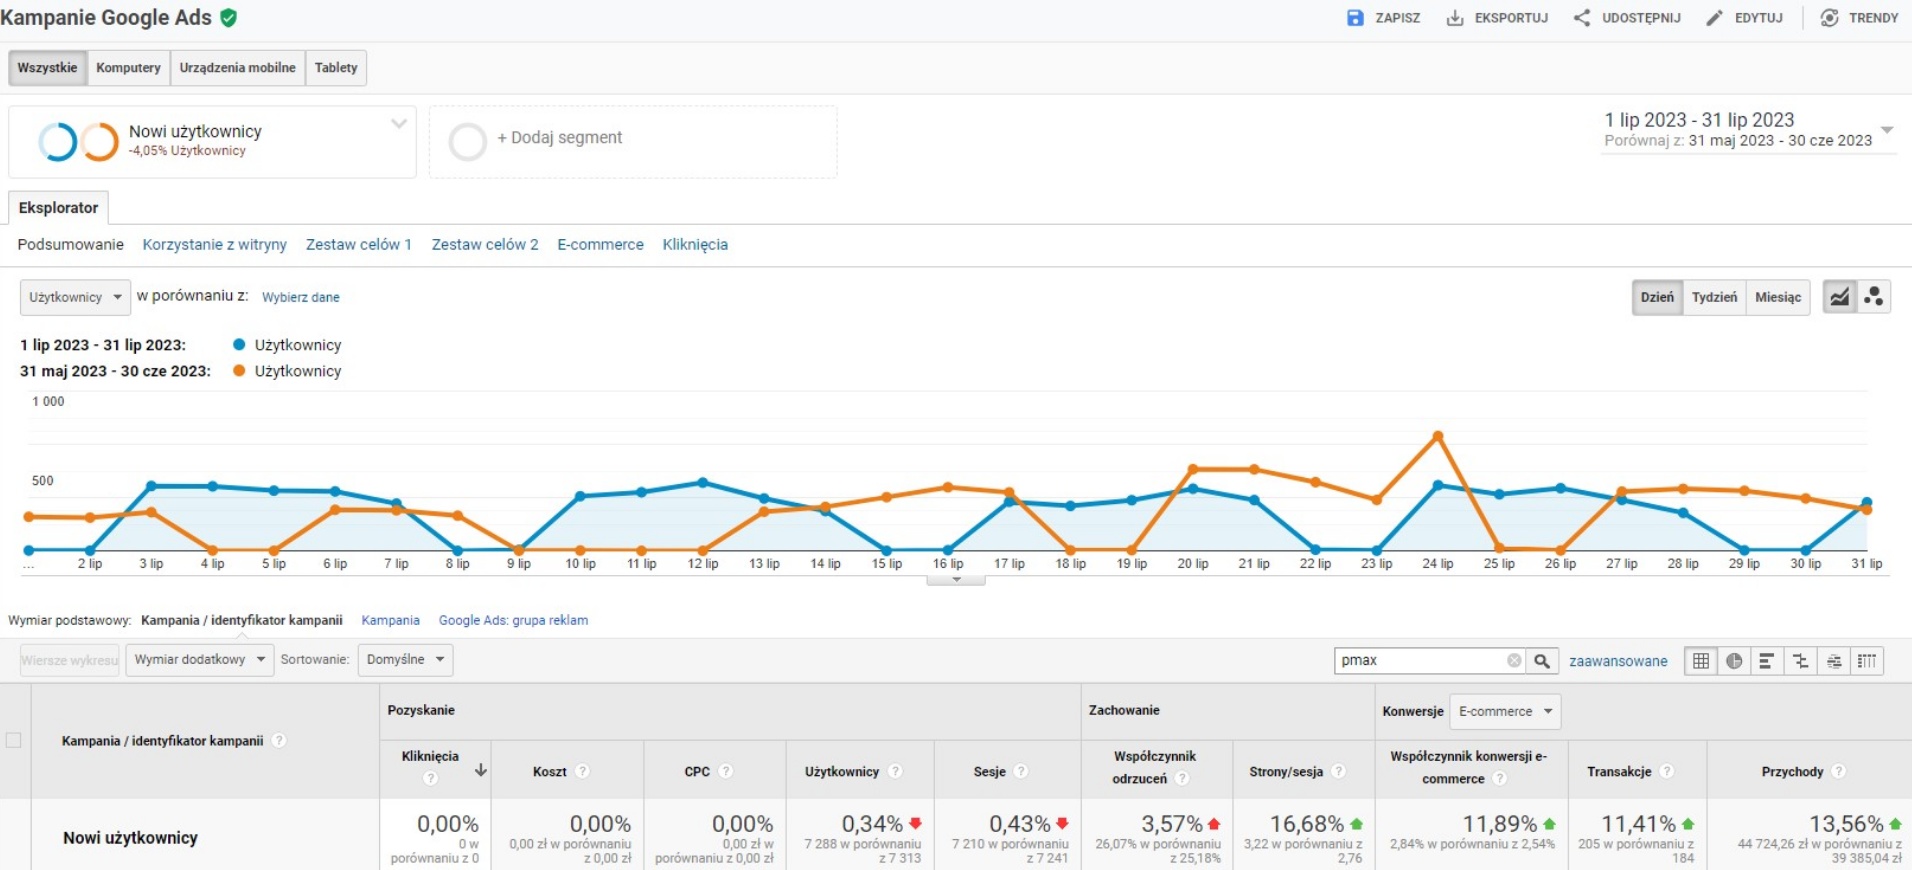1912x870 pixels.
Task: Click the export download icon
Action: 1455,18
